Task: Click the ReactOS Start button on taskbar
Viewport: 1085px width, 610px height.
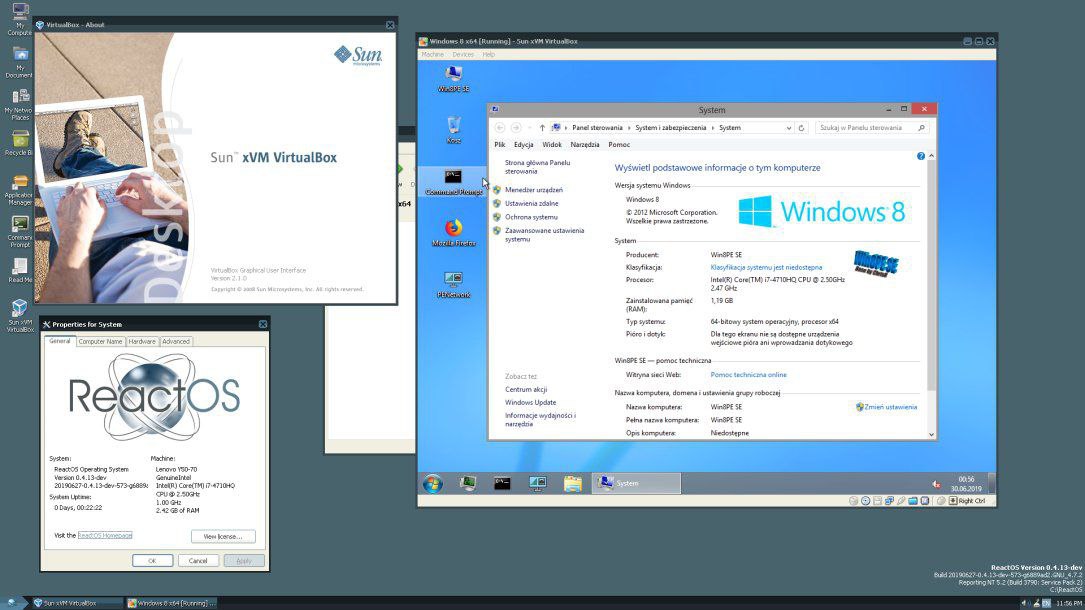Action: (12, 603)
